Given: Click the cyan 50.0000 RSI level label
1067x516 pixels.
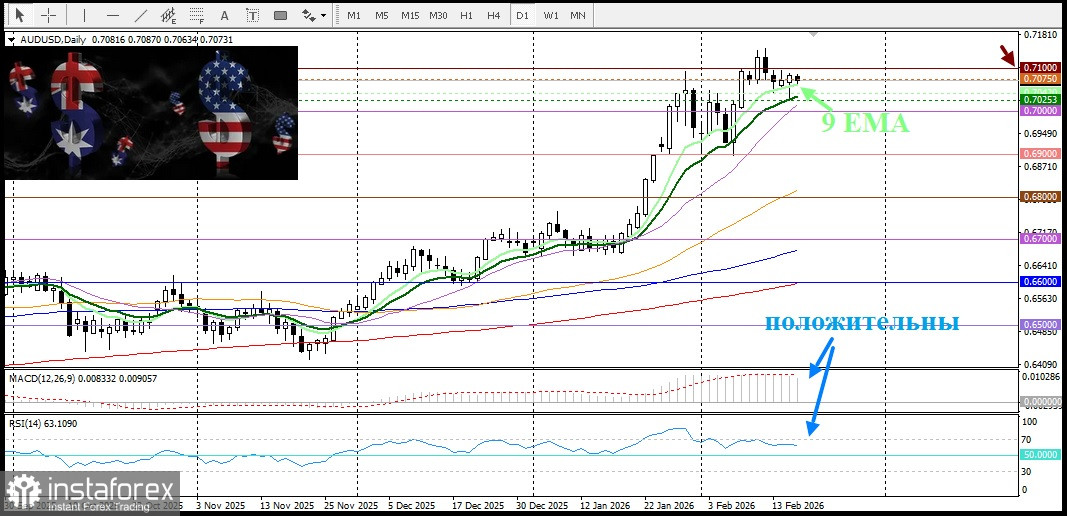Looking at the screenshot, I should (x=1040, y=454).
